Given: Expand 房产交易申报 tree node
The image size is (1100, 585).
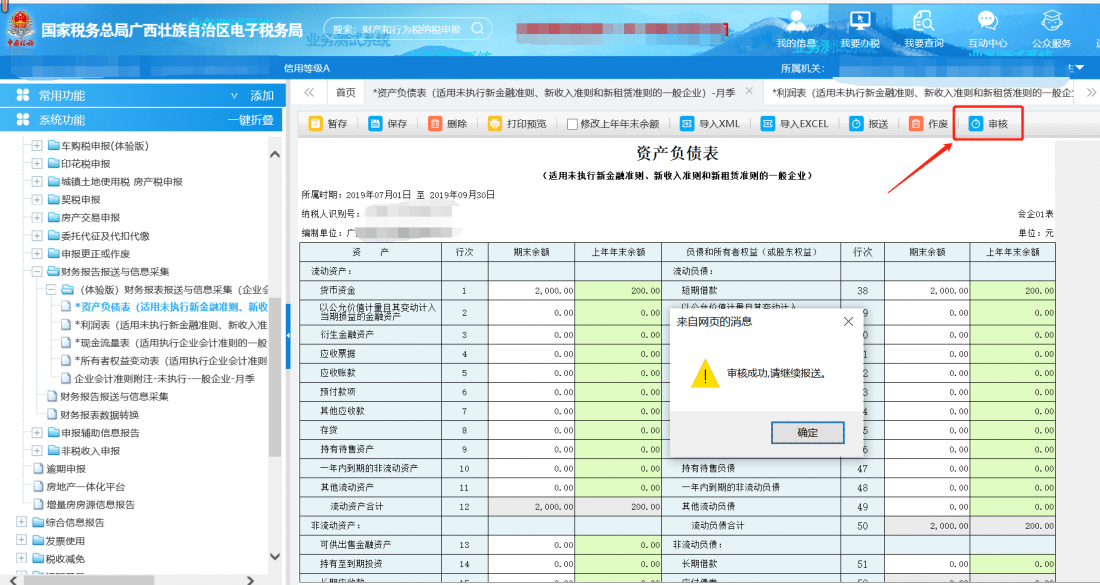Looking at the screenshot, I should tap(36, 217).
